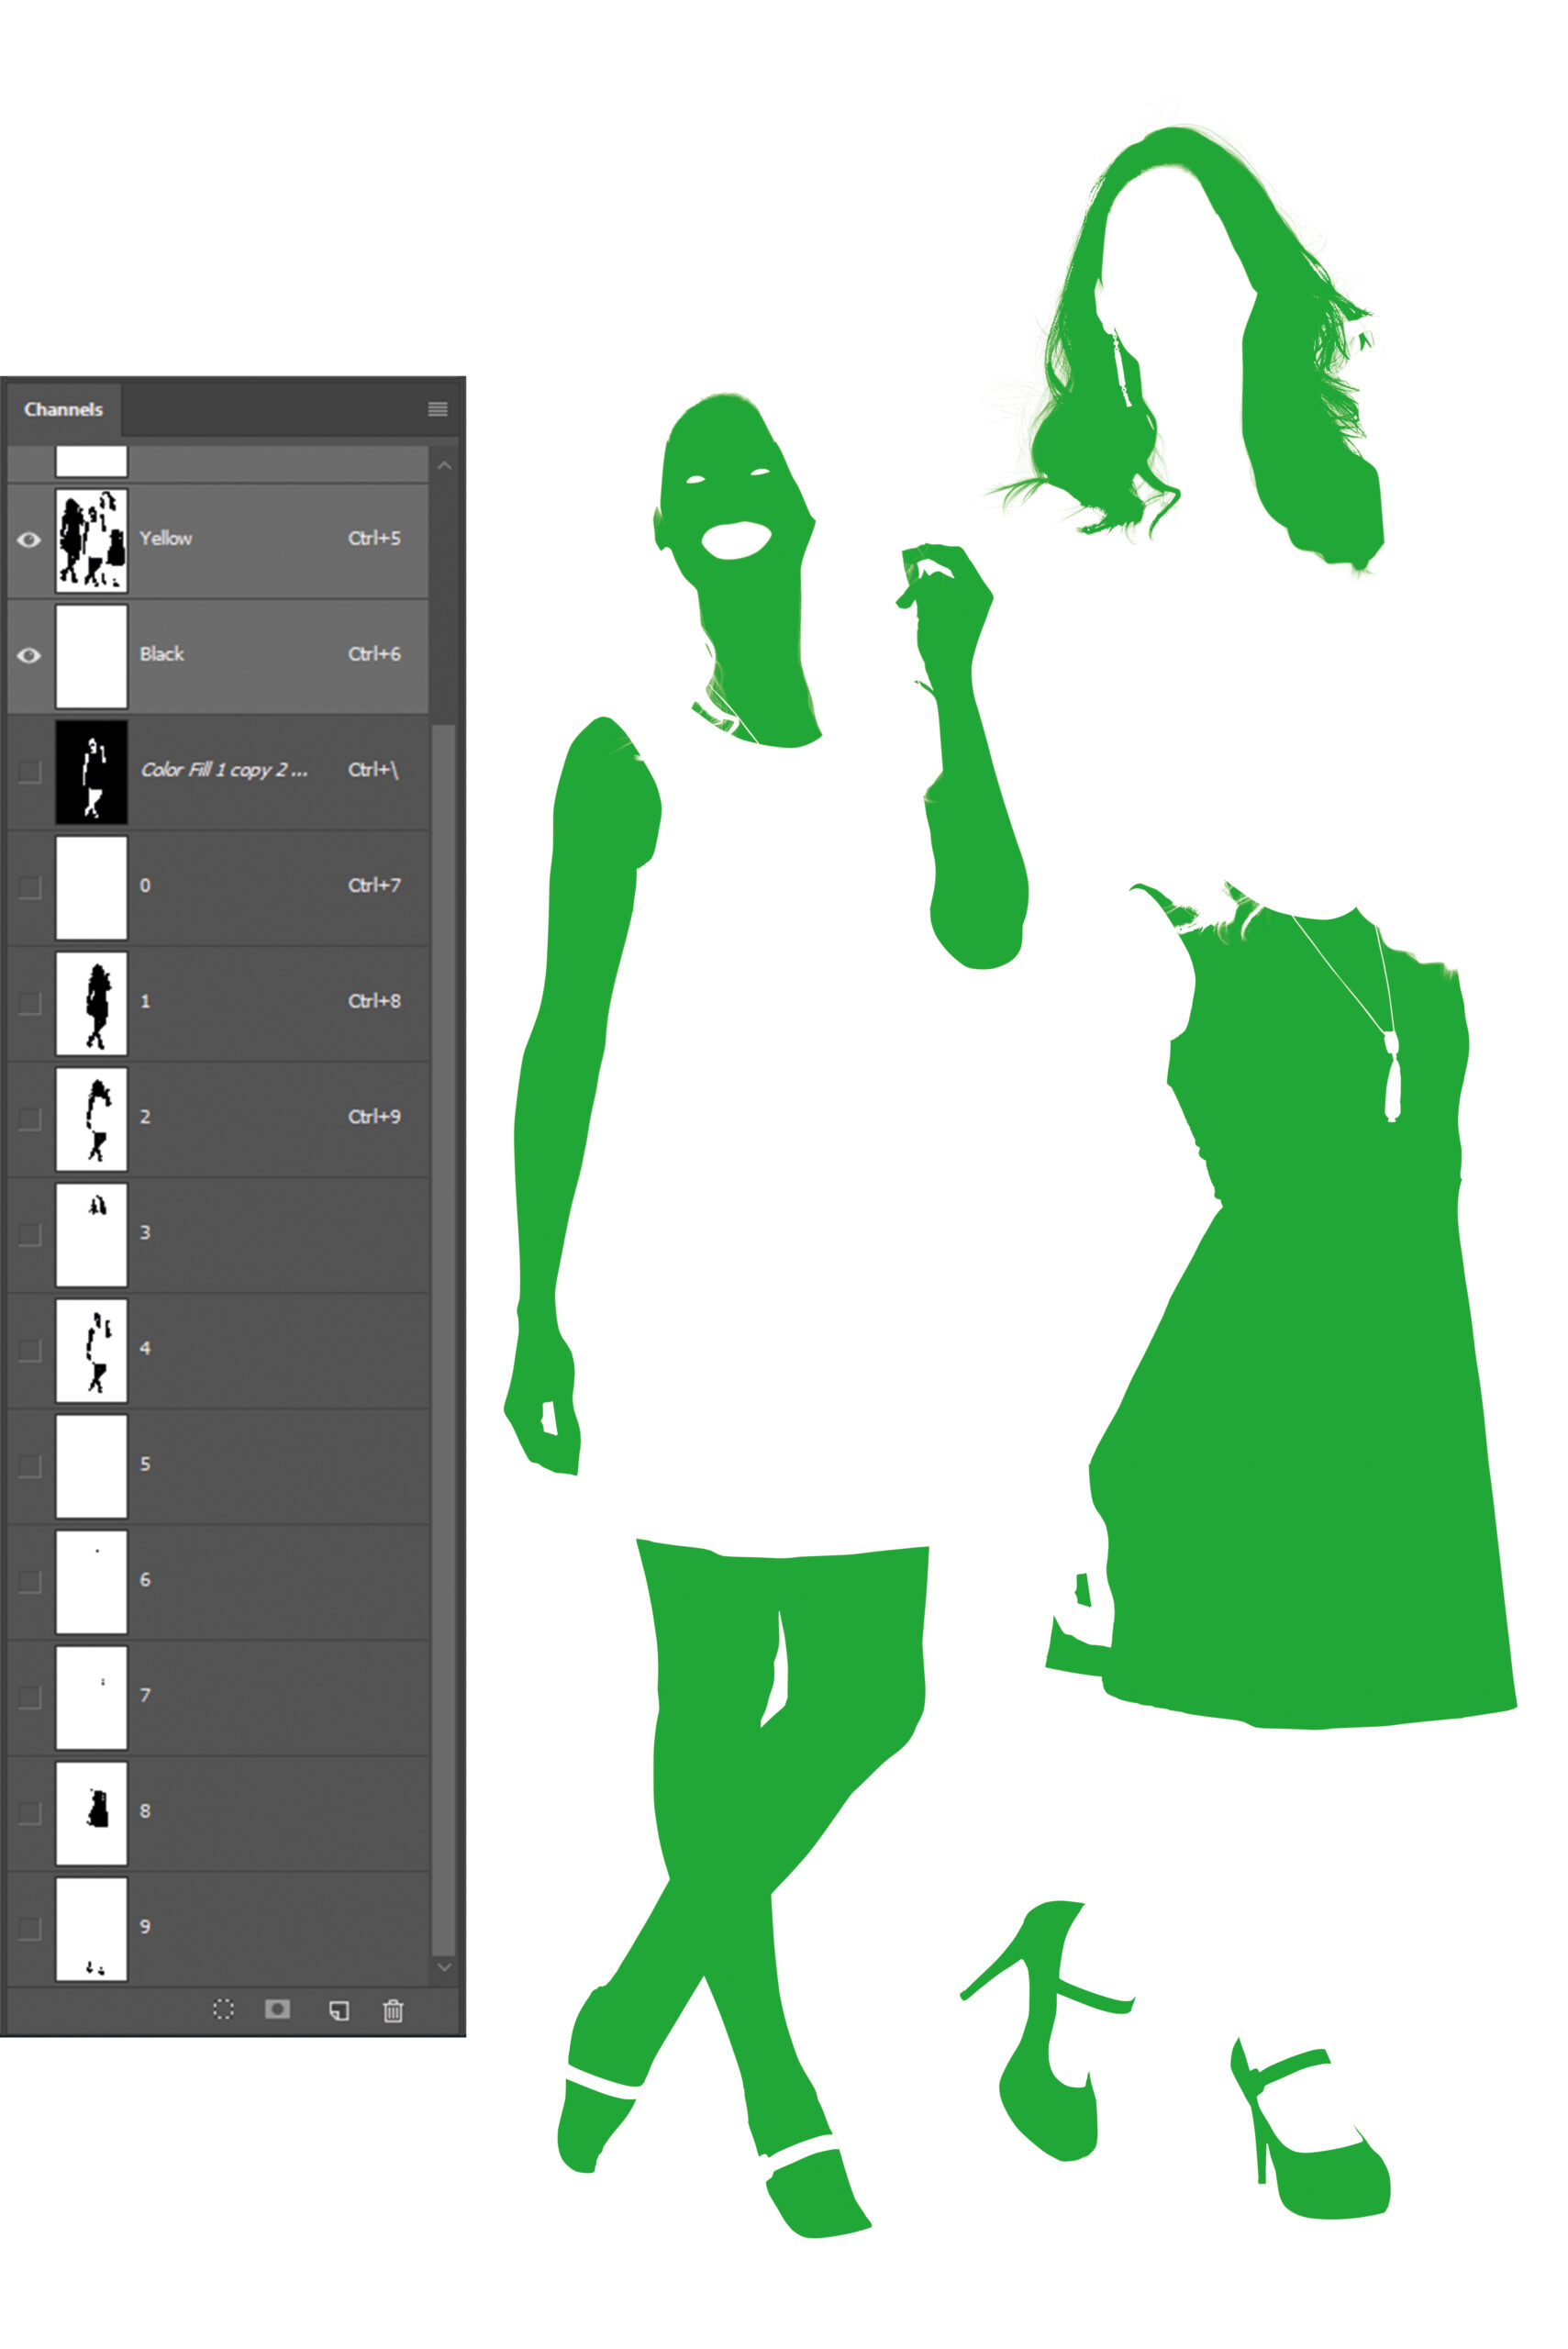Toggle visibility of channel 7

29,1697
